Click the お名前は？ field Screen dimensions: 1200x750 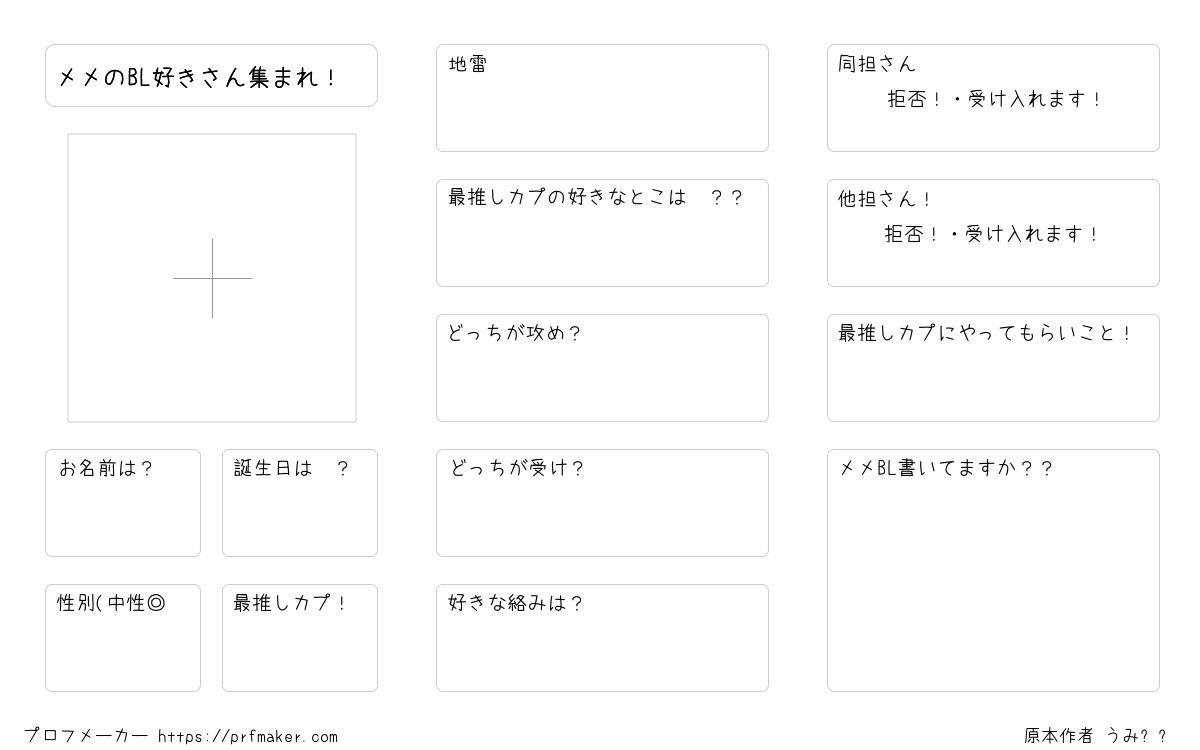point(123,503)
